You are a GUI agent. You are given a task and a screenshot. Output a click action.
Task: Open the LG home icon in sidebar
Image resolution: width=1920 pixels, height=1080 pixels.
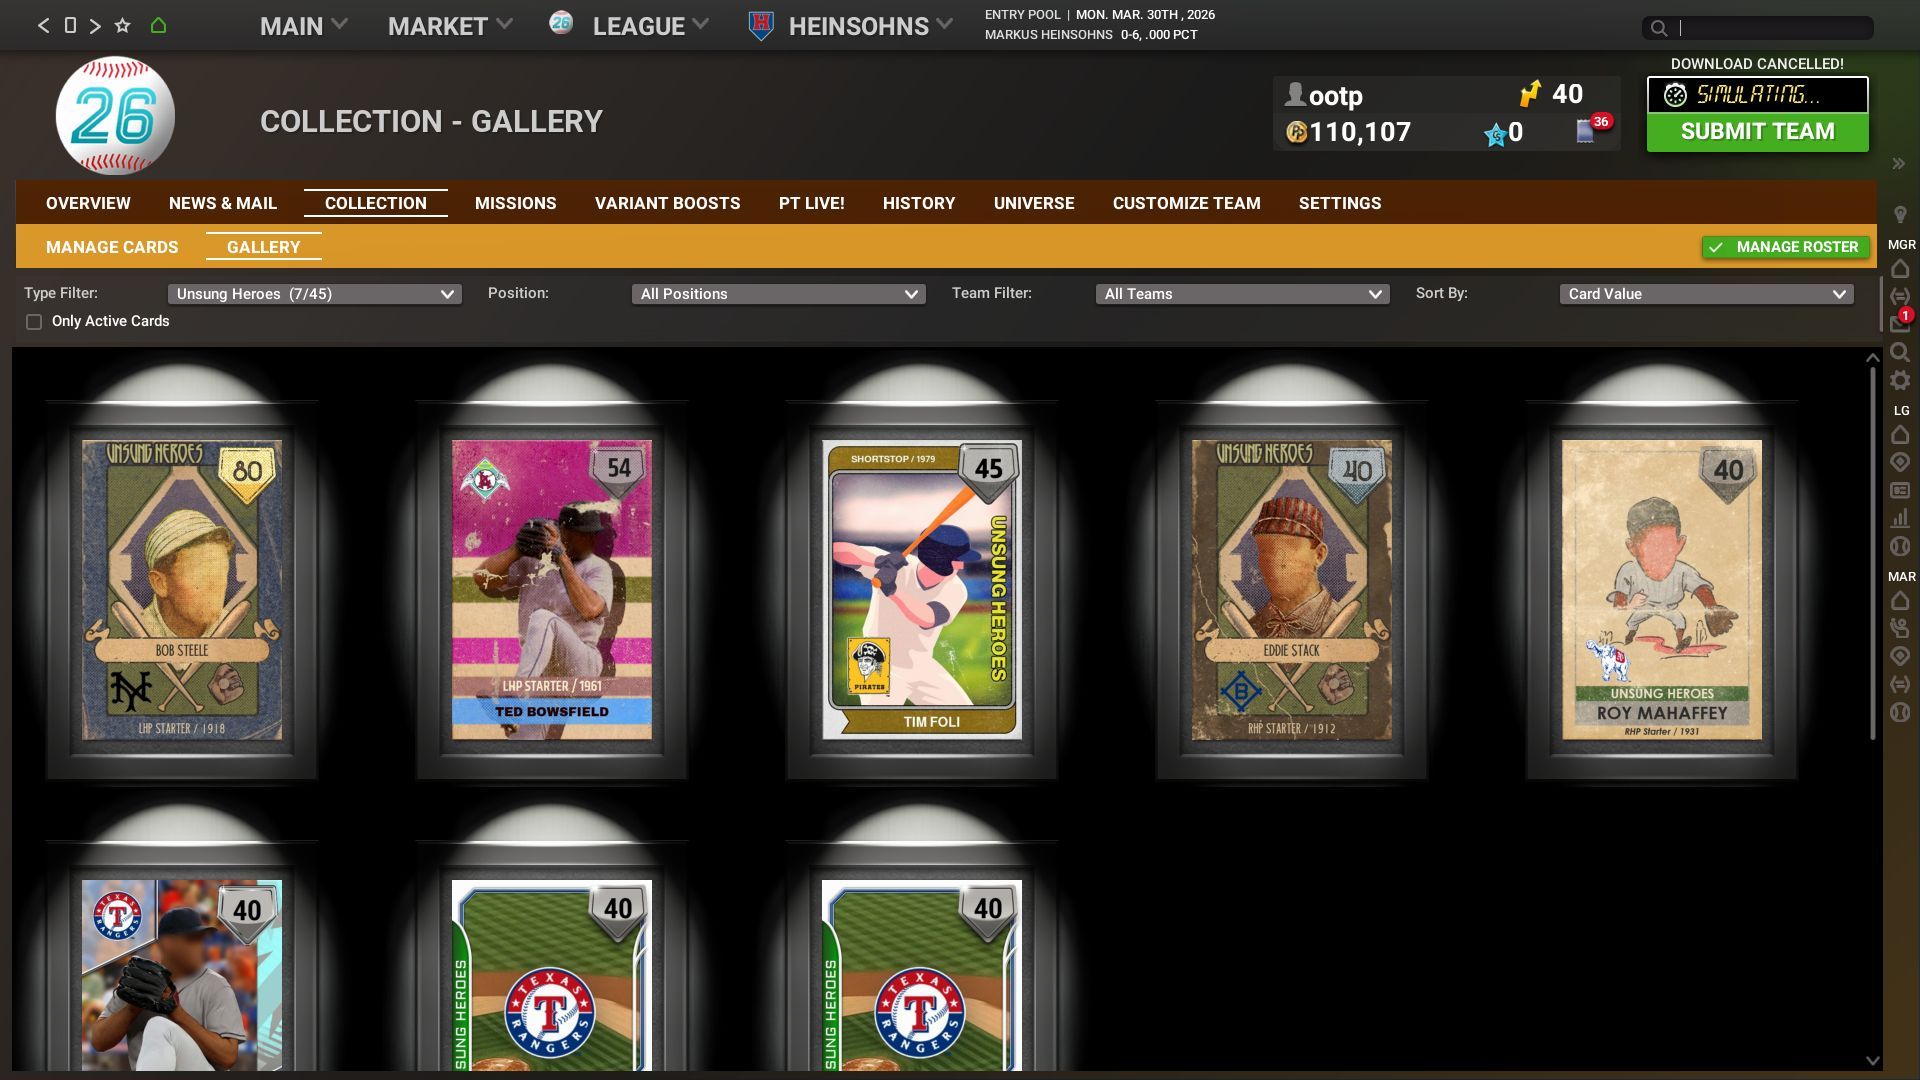coord(1900,435)
